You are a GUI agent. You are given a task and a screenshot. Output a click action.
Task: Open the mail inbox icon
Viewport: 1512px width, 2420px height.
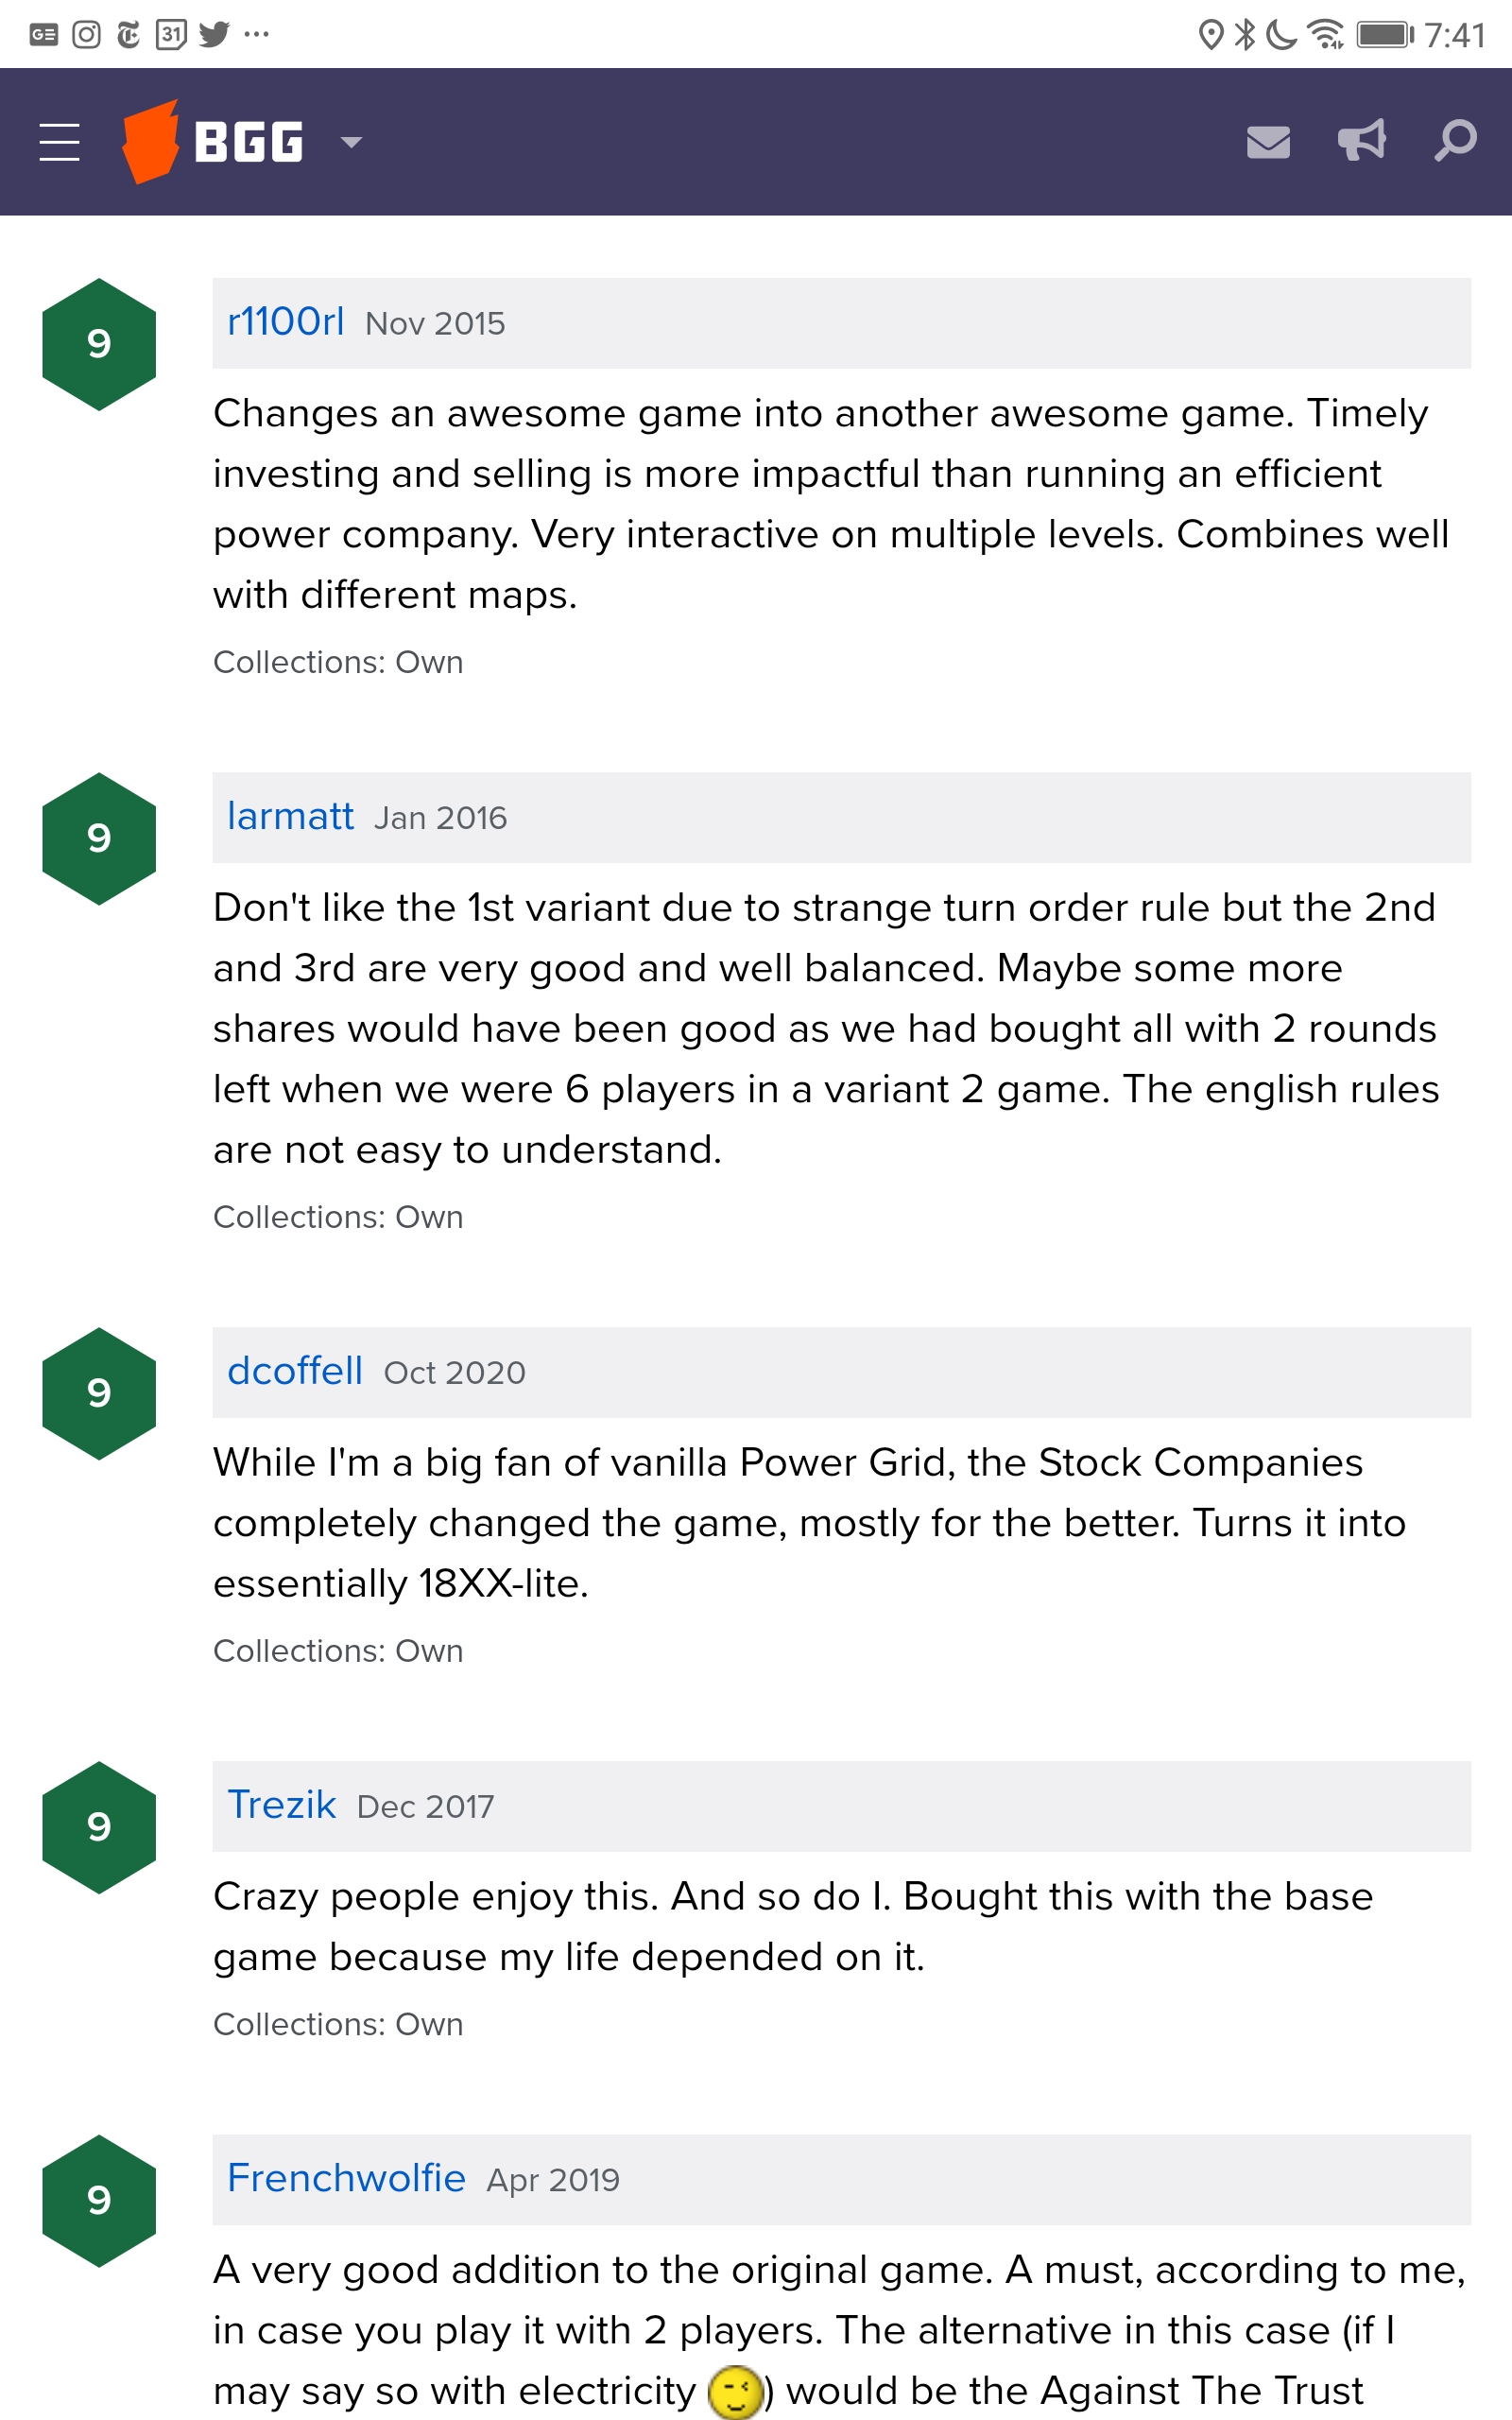(1268, 142)
